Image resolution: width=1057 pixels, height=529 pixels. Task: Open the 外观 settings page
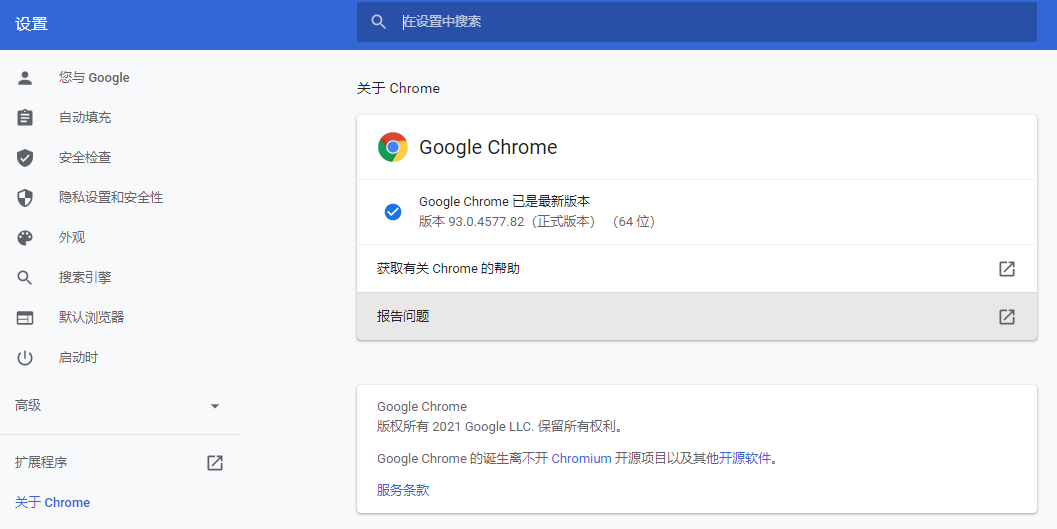[x=72, y=238]
